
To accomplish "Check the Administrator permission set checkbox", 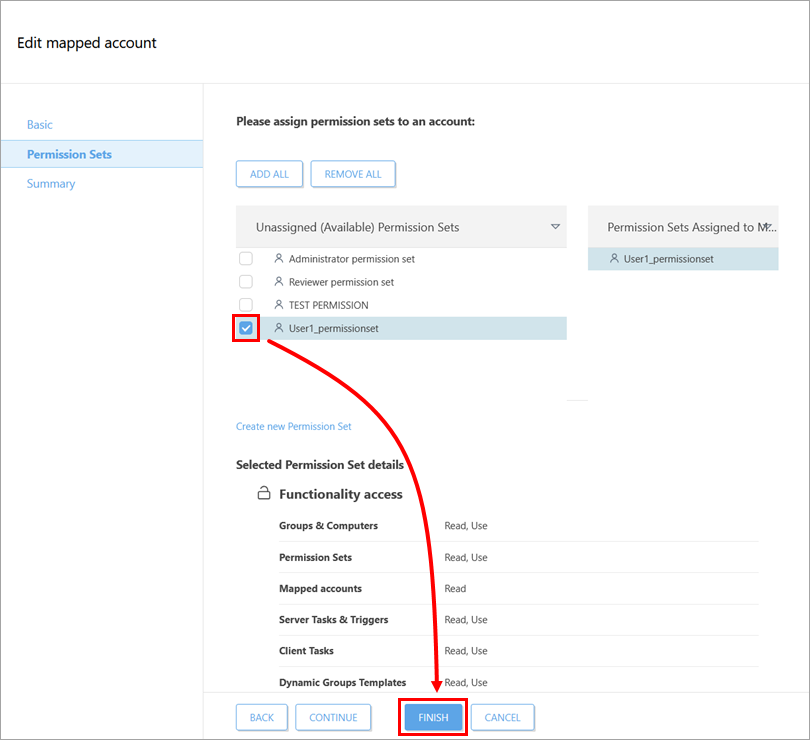I will point(246,259).
